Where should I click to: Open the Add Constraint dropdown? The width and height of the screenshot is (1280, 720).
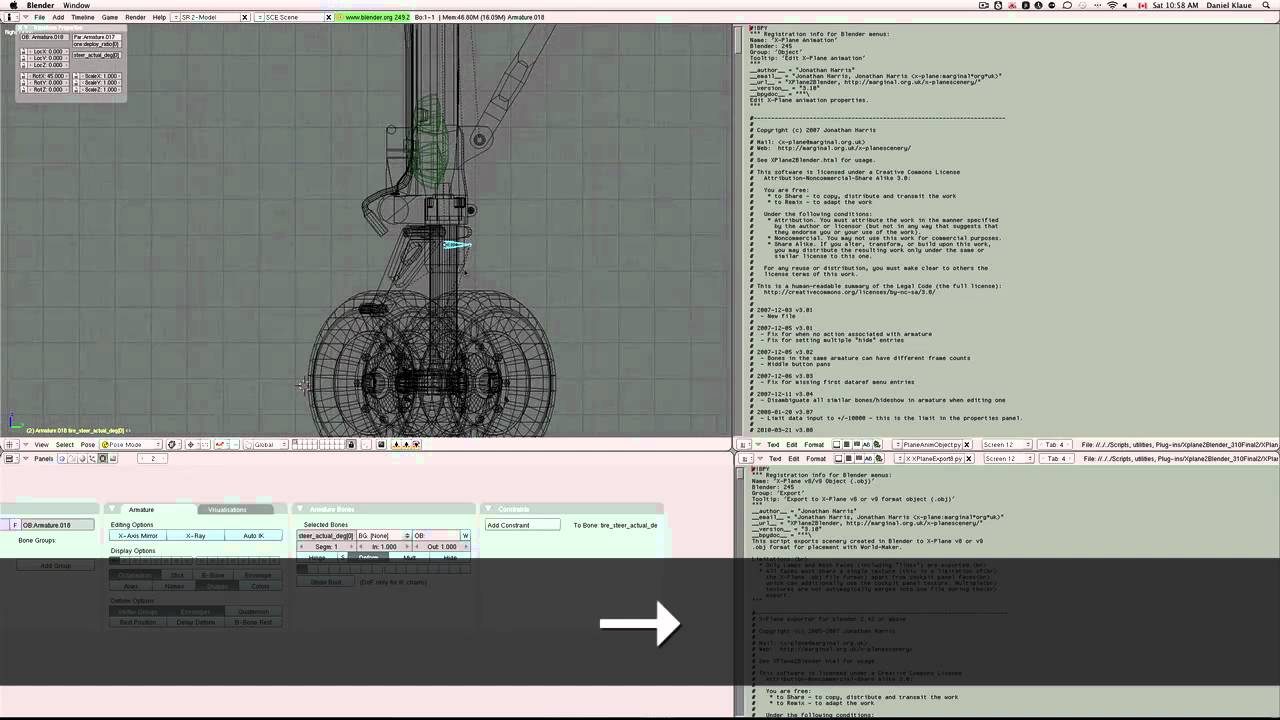(x=523, y=525)
